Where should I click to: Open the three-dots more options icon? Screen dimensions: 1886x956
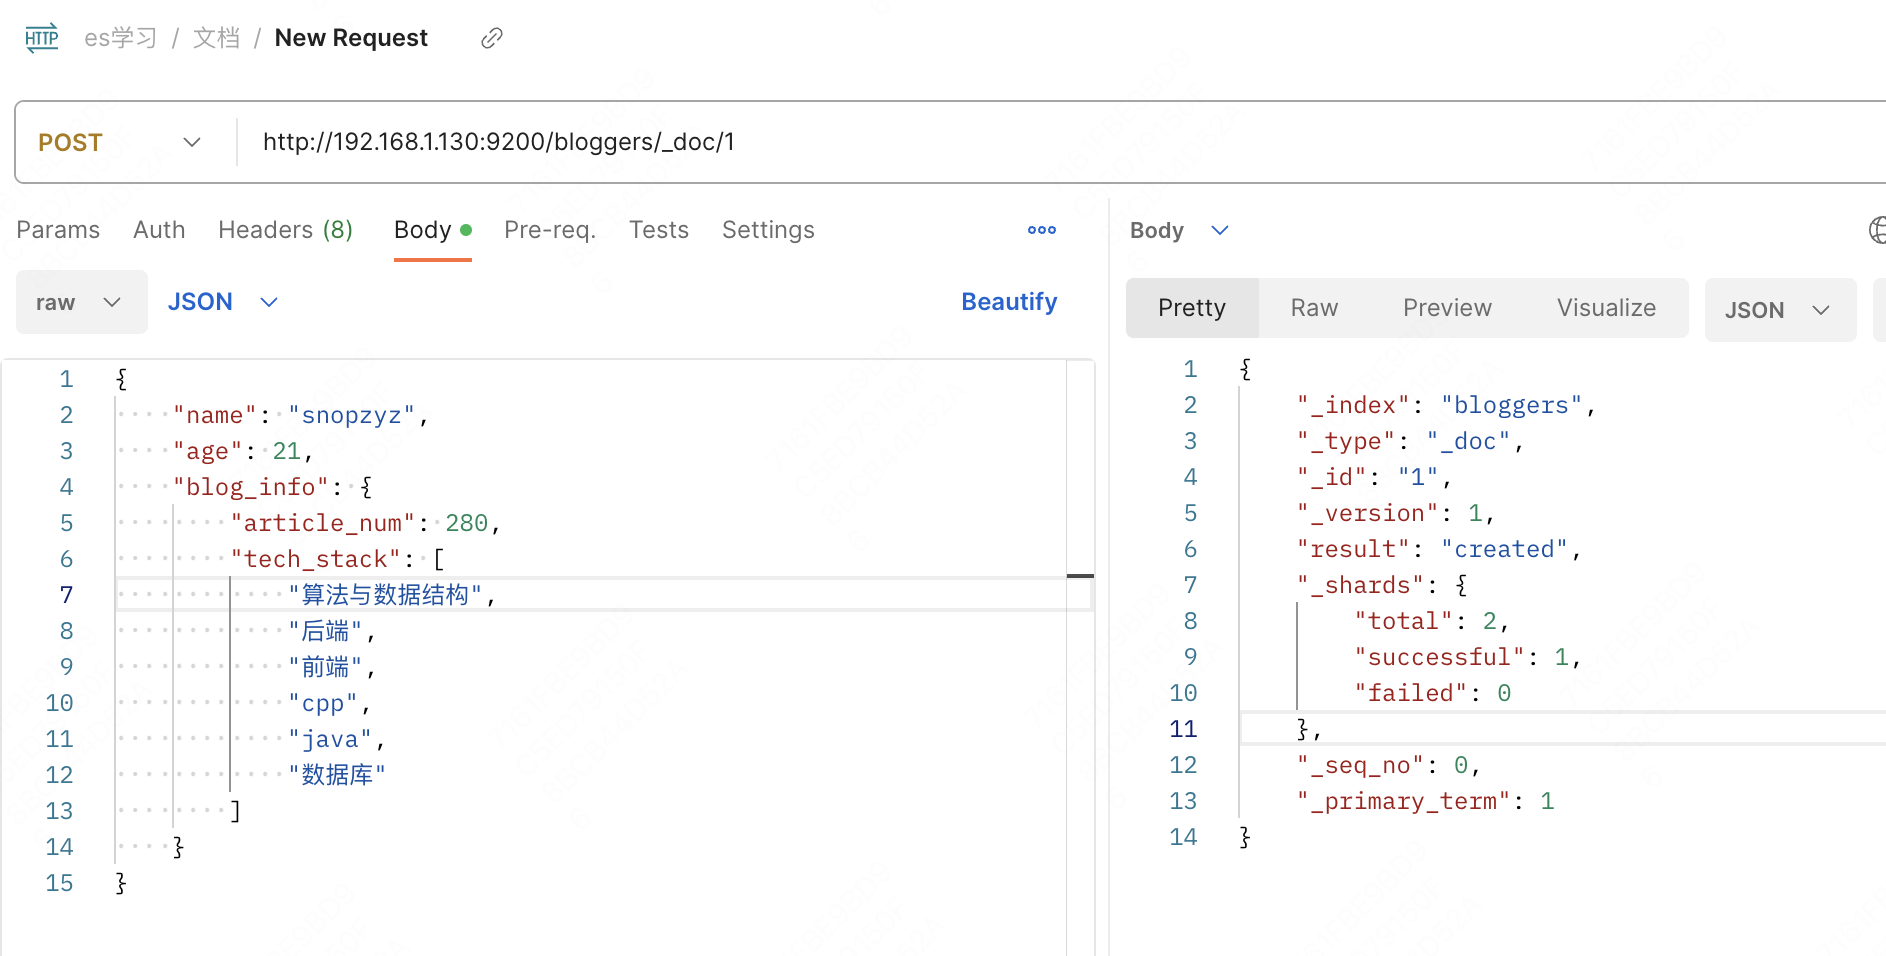tap(1042, 230)
